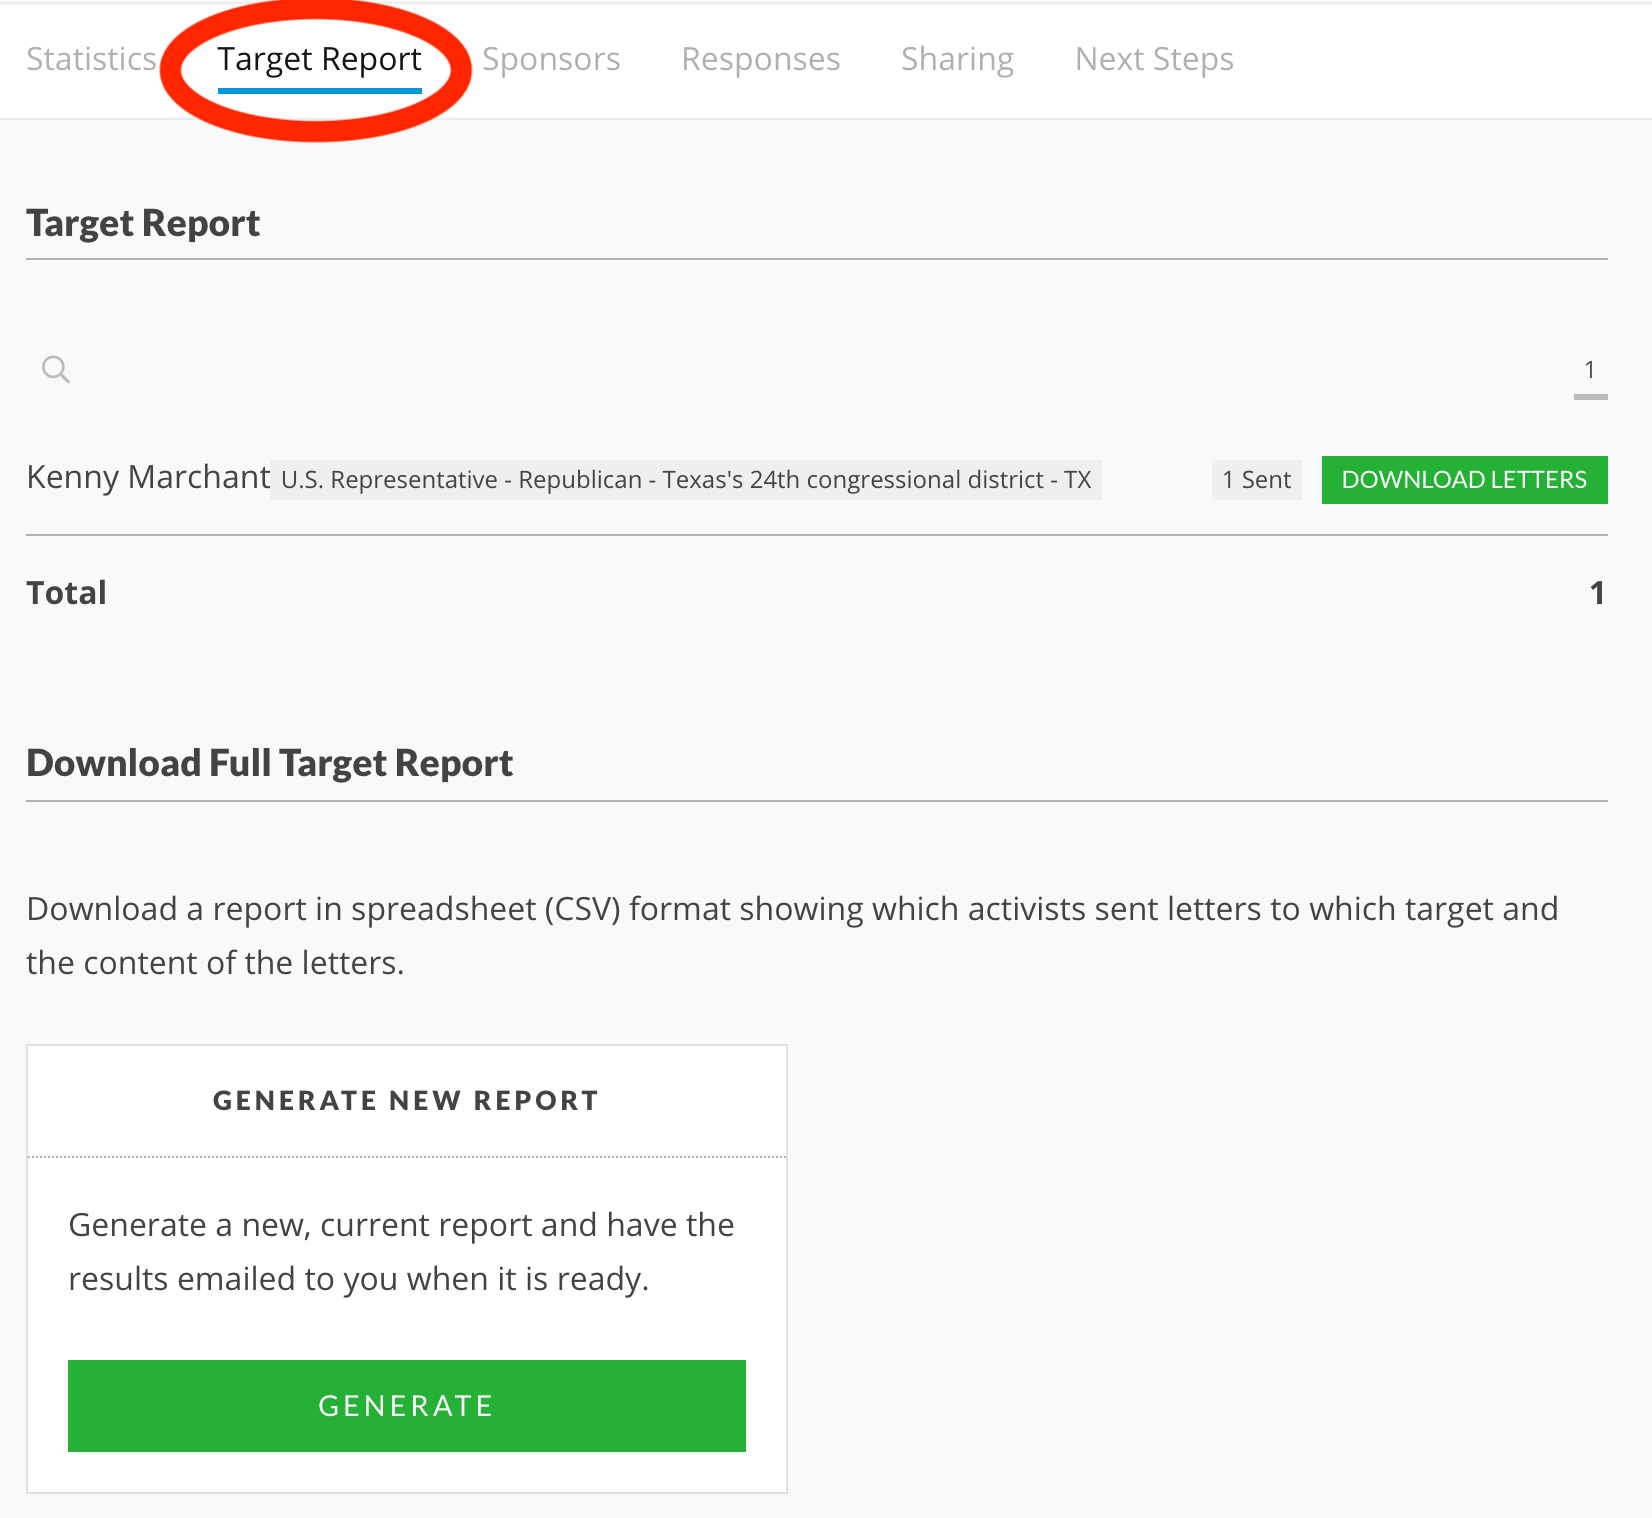Click the search magnifier icon
Screen dimensions: 1652x1518
click(56, 369)
